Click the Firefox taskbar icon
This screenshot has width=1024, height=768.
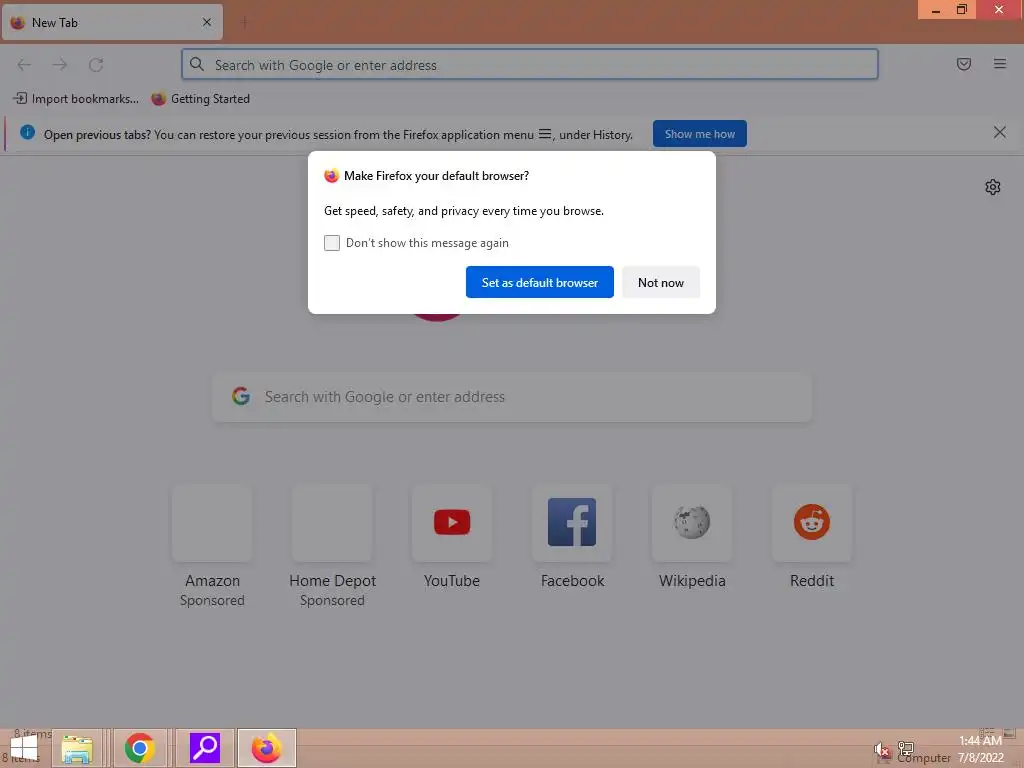click(266, 748)
